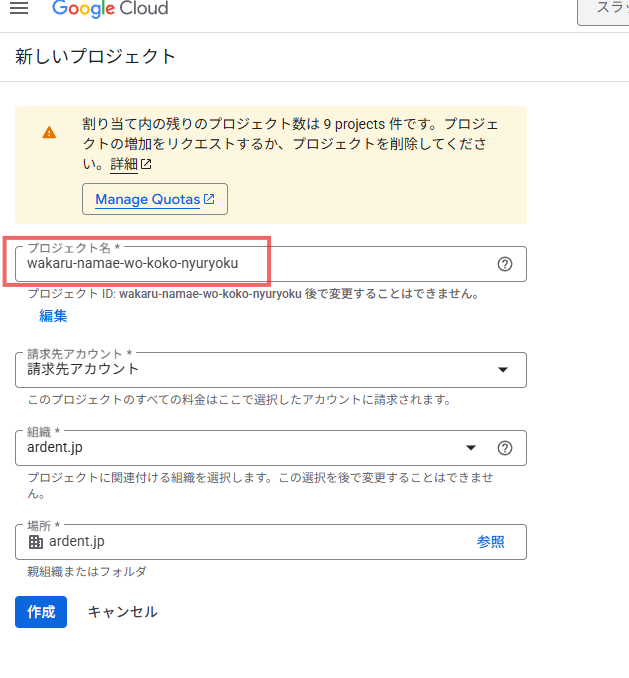Click the external link icon beside 詳細
This screenshot has width=629, height=678.
(146, 164)
